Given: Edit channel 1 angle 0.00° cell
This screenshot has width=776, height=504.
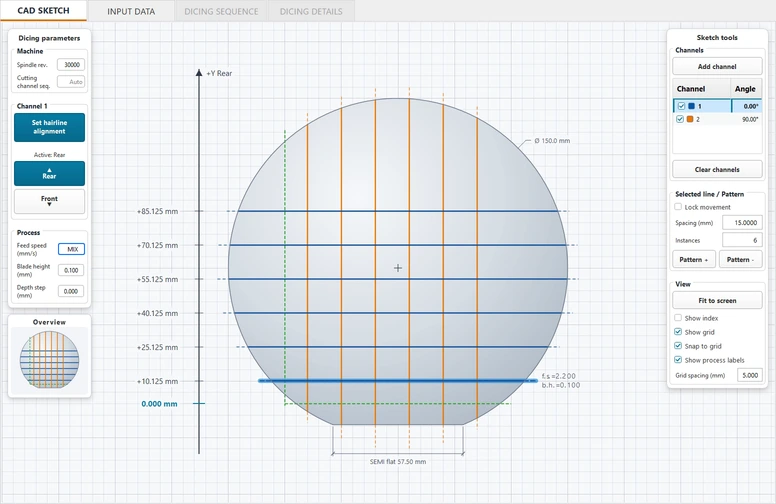Looking at the screenshot, I should tap(746, 106).
